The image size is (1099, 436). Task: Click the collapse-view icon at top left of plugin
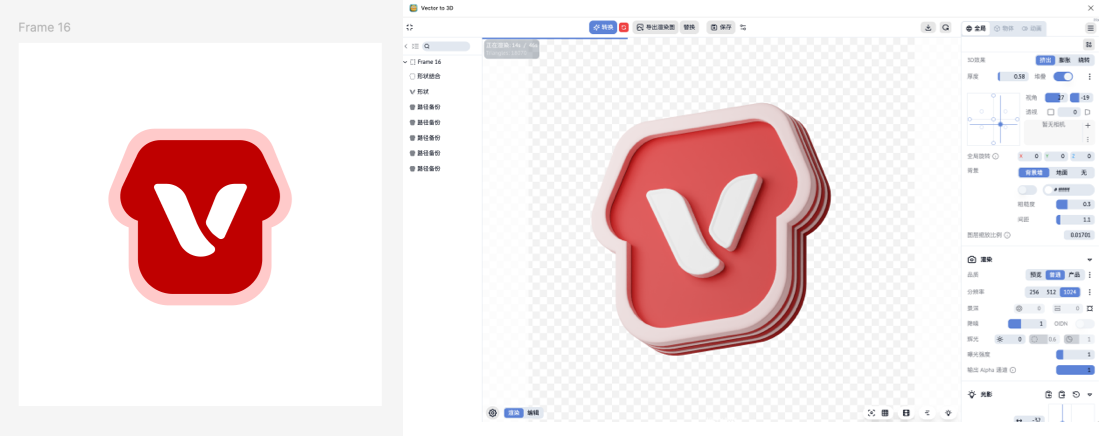410,27
